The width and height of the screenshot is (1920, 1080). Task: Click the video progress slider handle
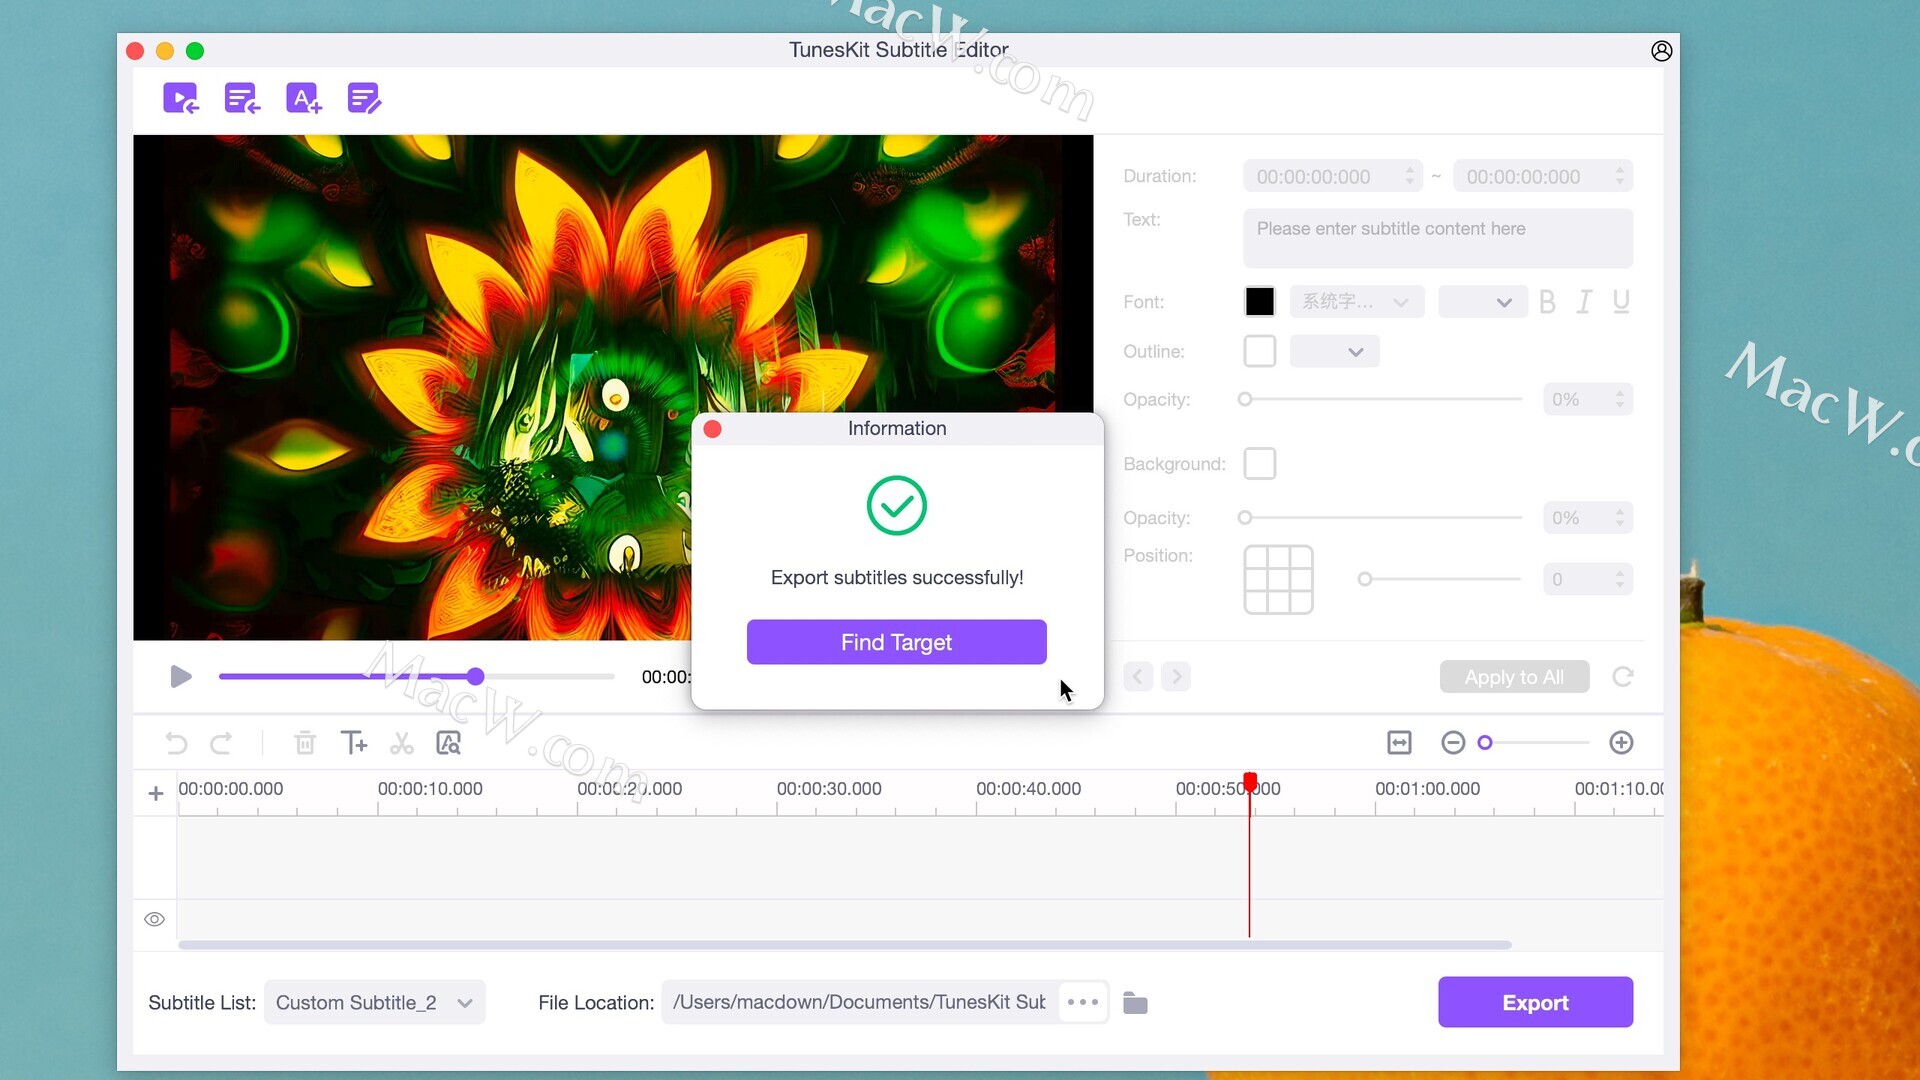coord(476,677)
